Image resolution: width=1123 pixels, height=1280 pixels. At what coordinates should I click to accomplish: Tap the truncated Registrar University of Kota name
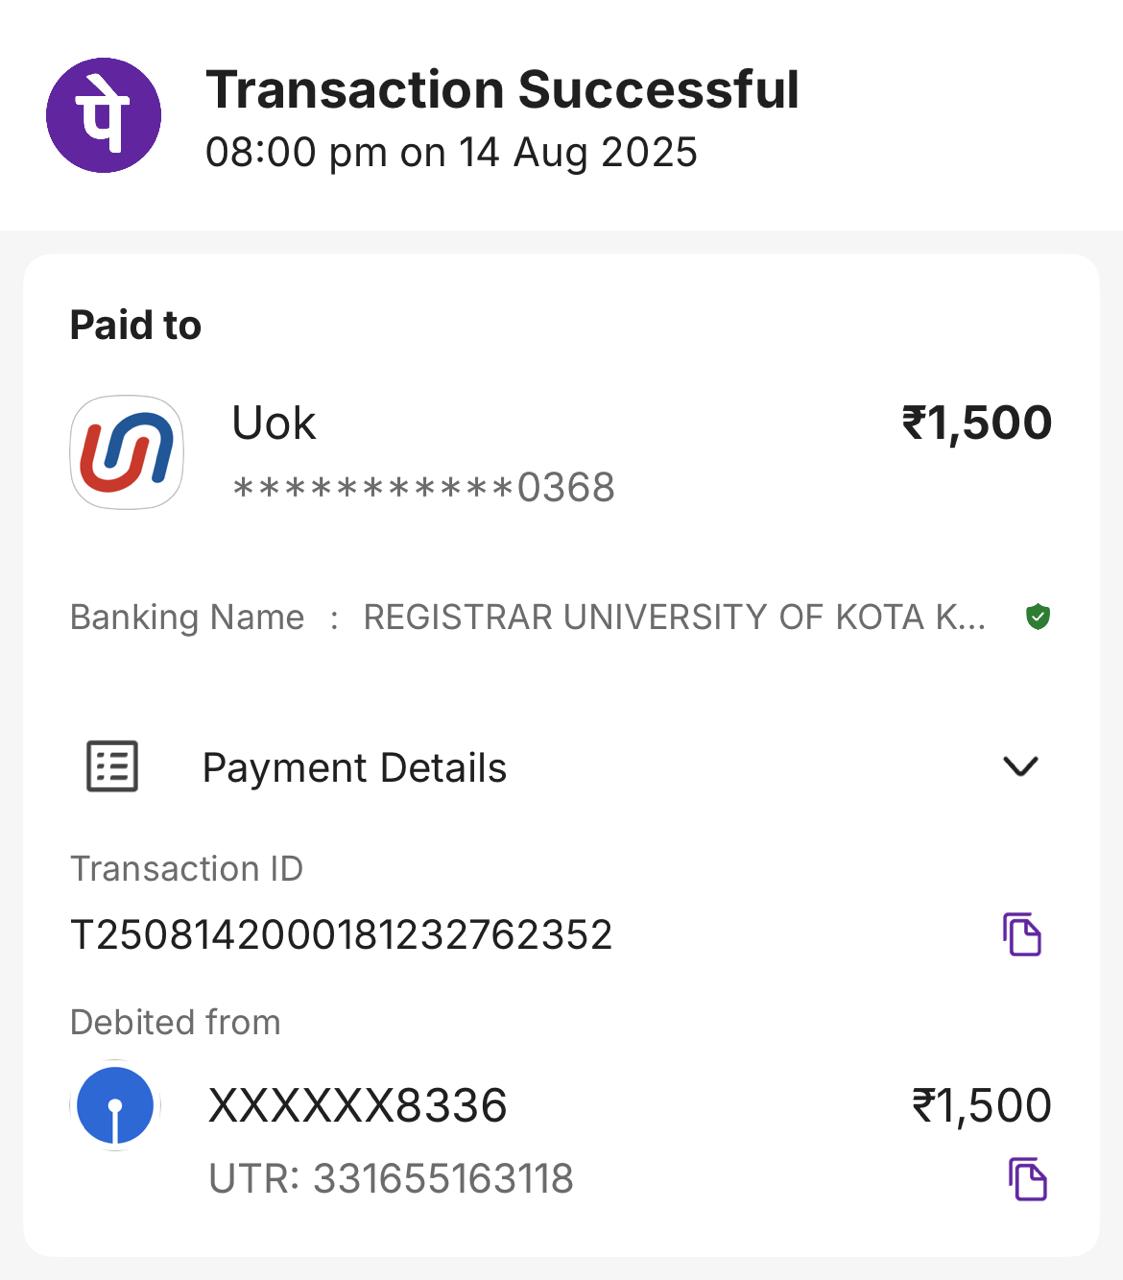pyautogui.click(x=674, y=617)
